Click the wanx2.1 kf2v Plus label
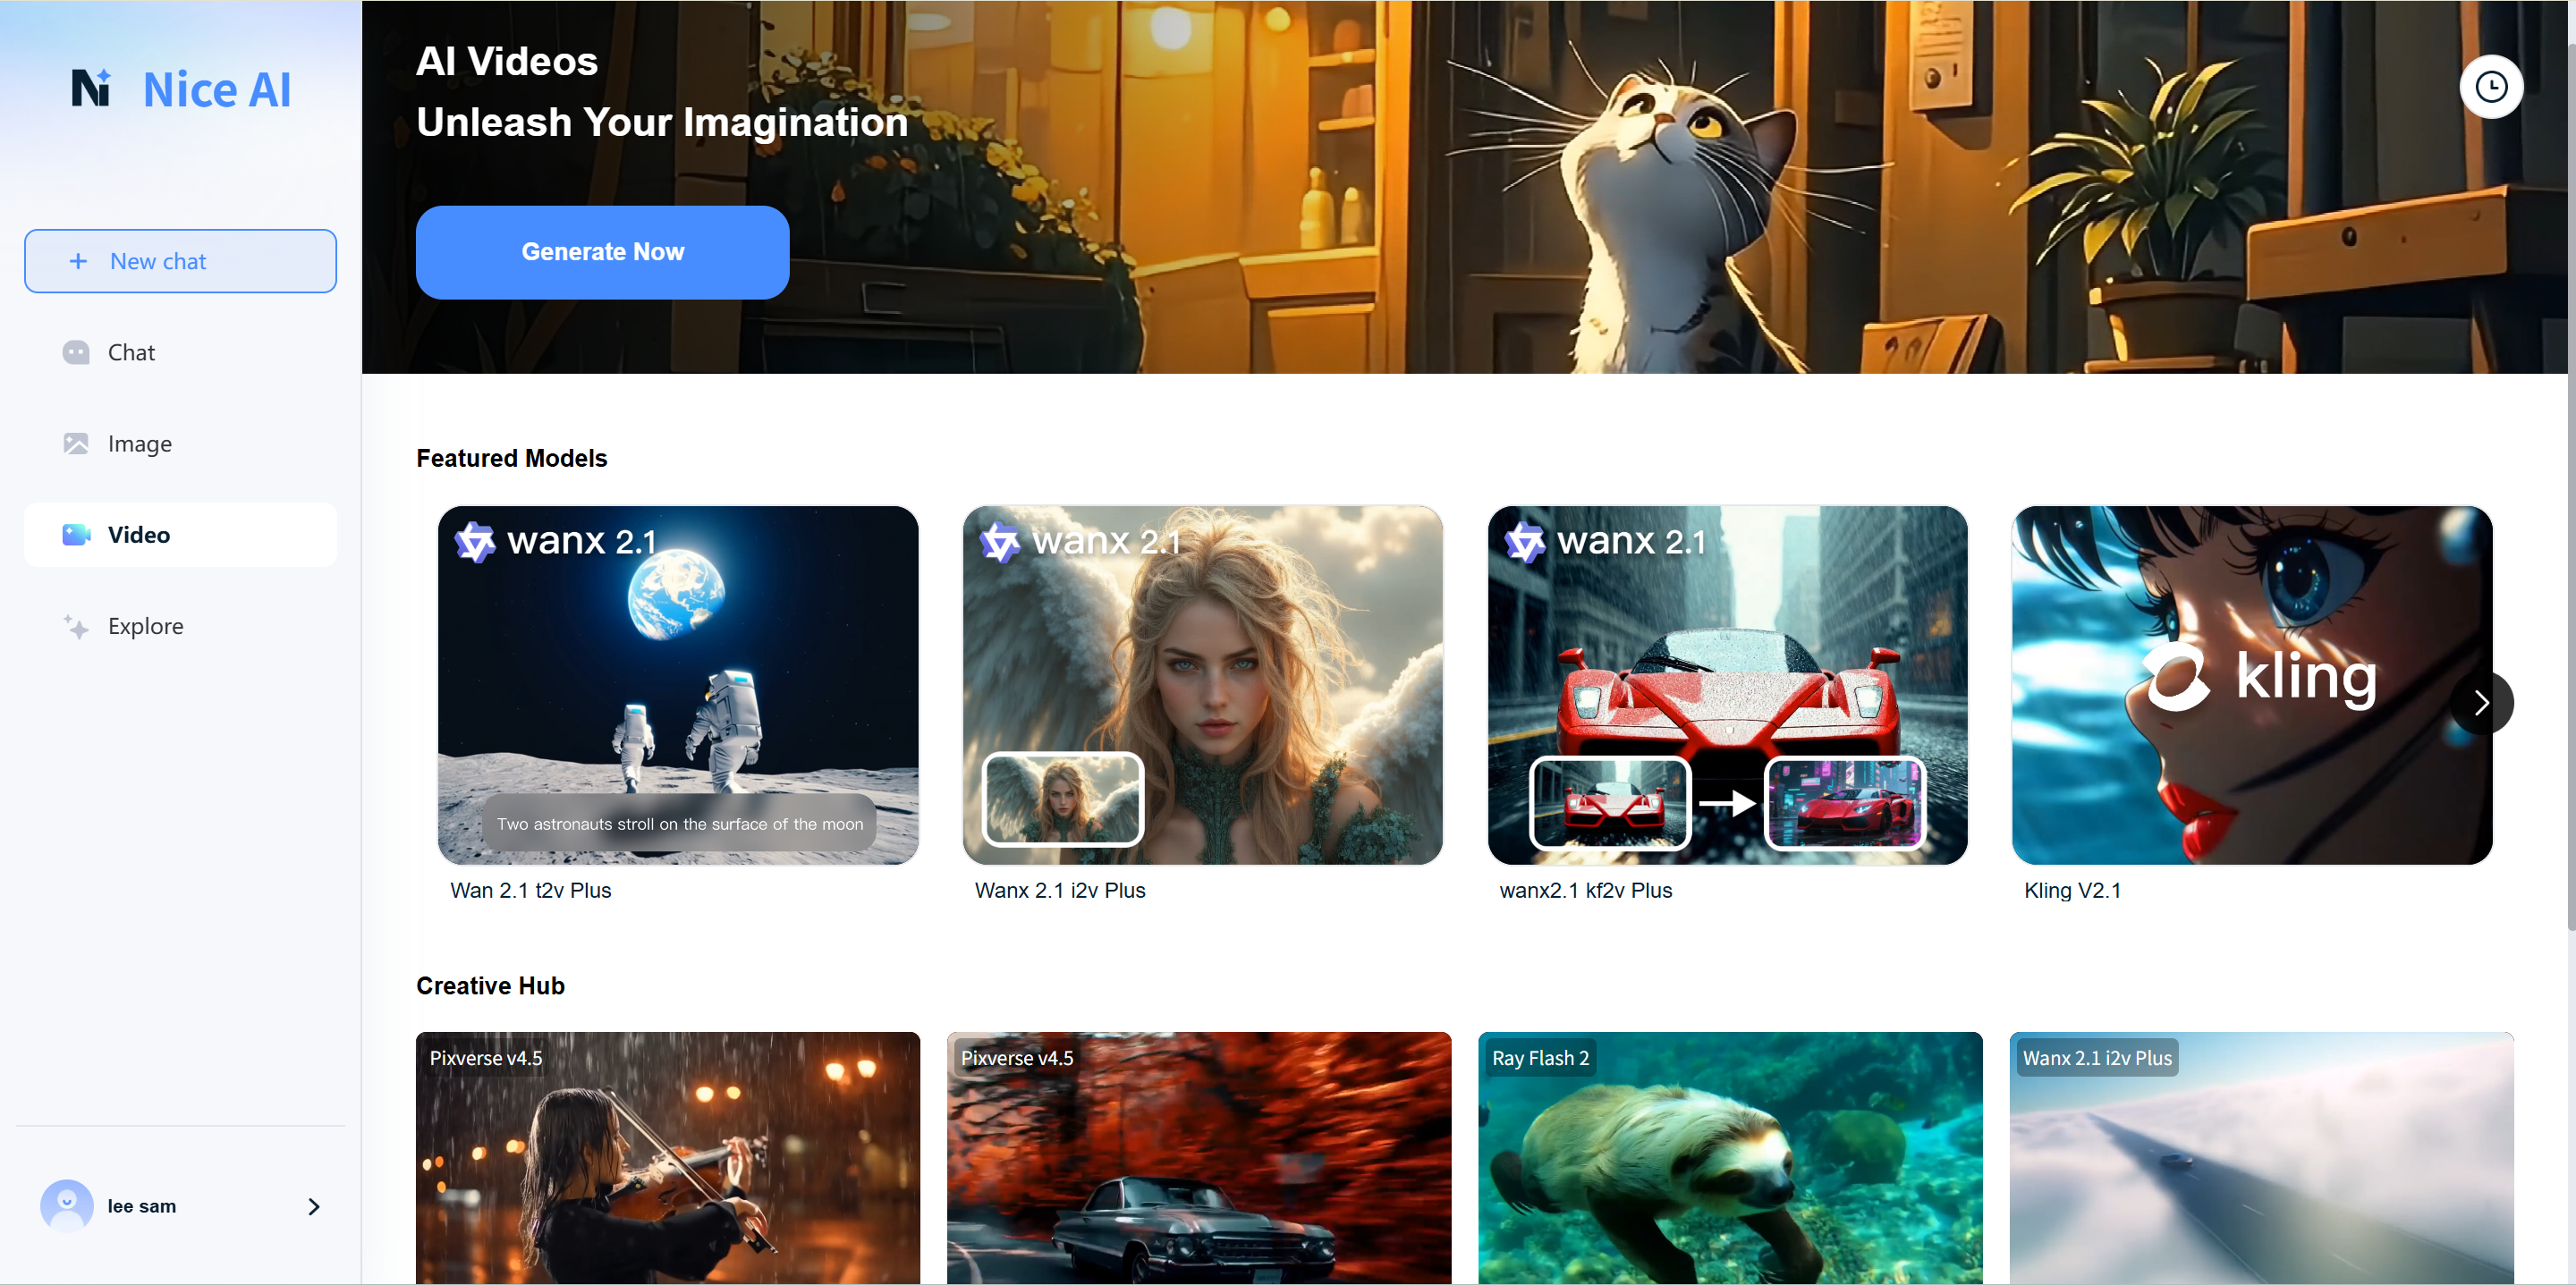 [1585, 890]
